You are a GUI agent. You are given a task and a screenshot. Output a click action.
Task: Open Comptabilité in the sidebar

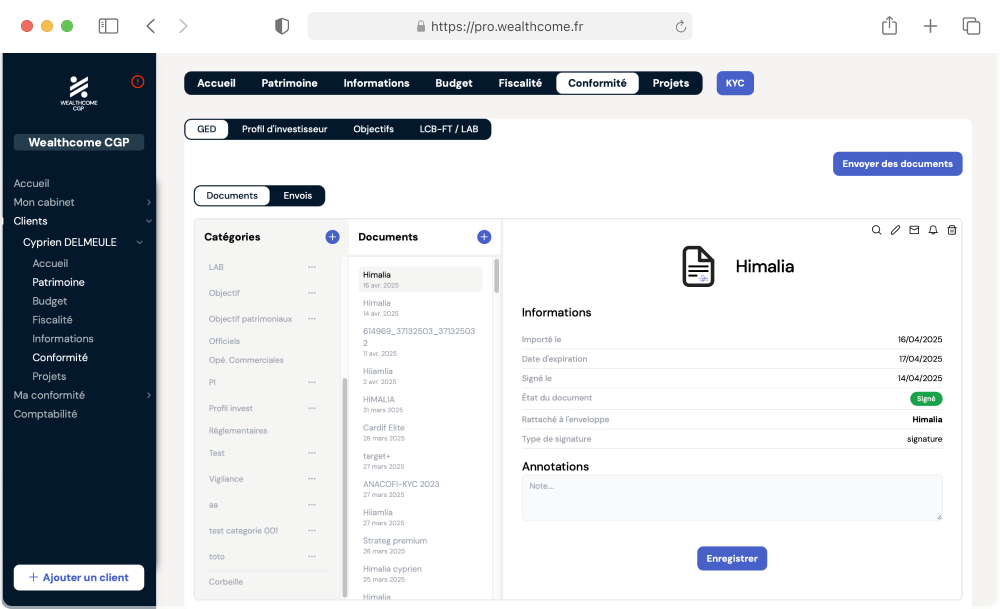pyautogui.click(x=45, y=415)
